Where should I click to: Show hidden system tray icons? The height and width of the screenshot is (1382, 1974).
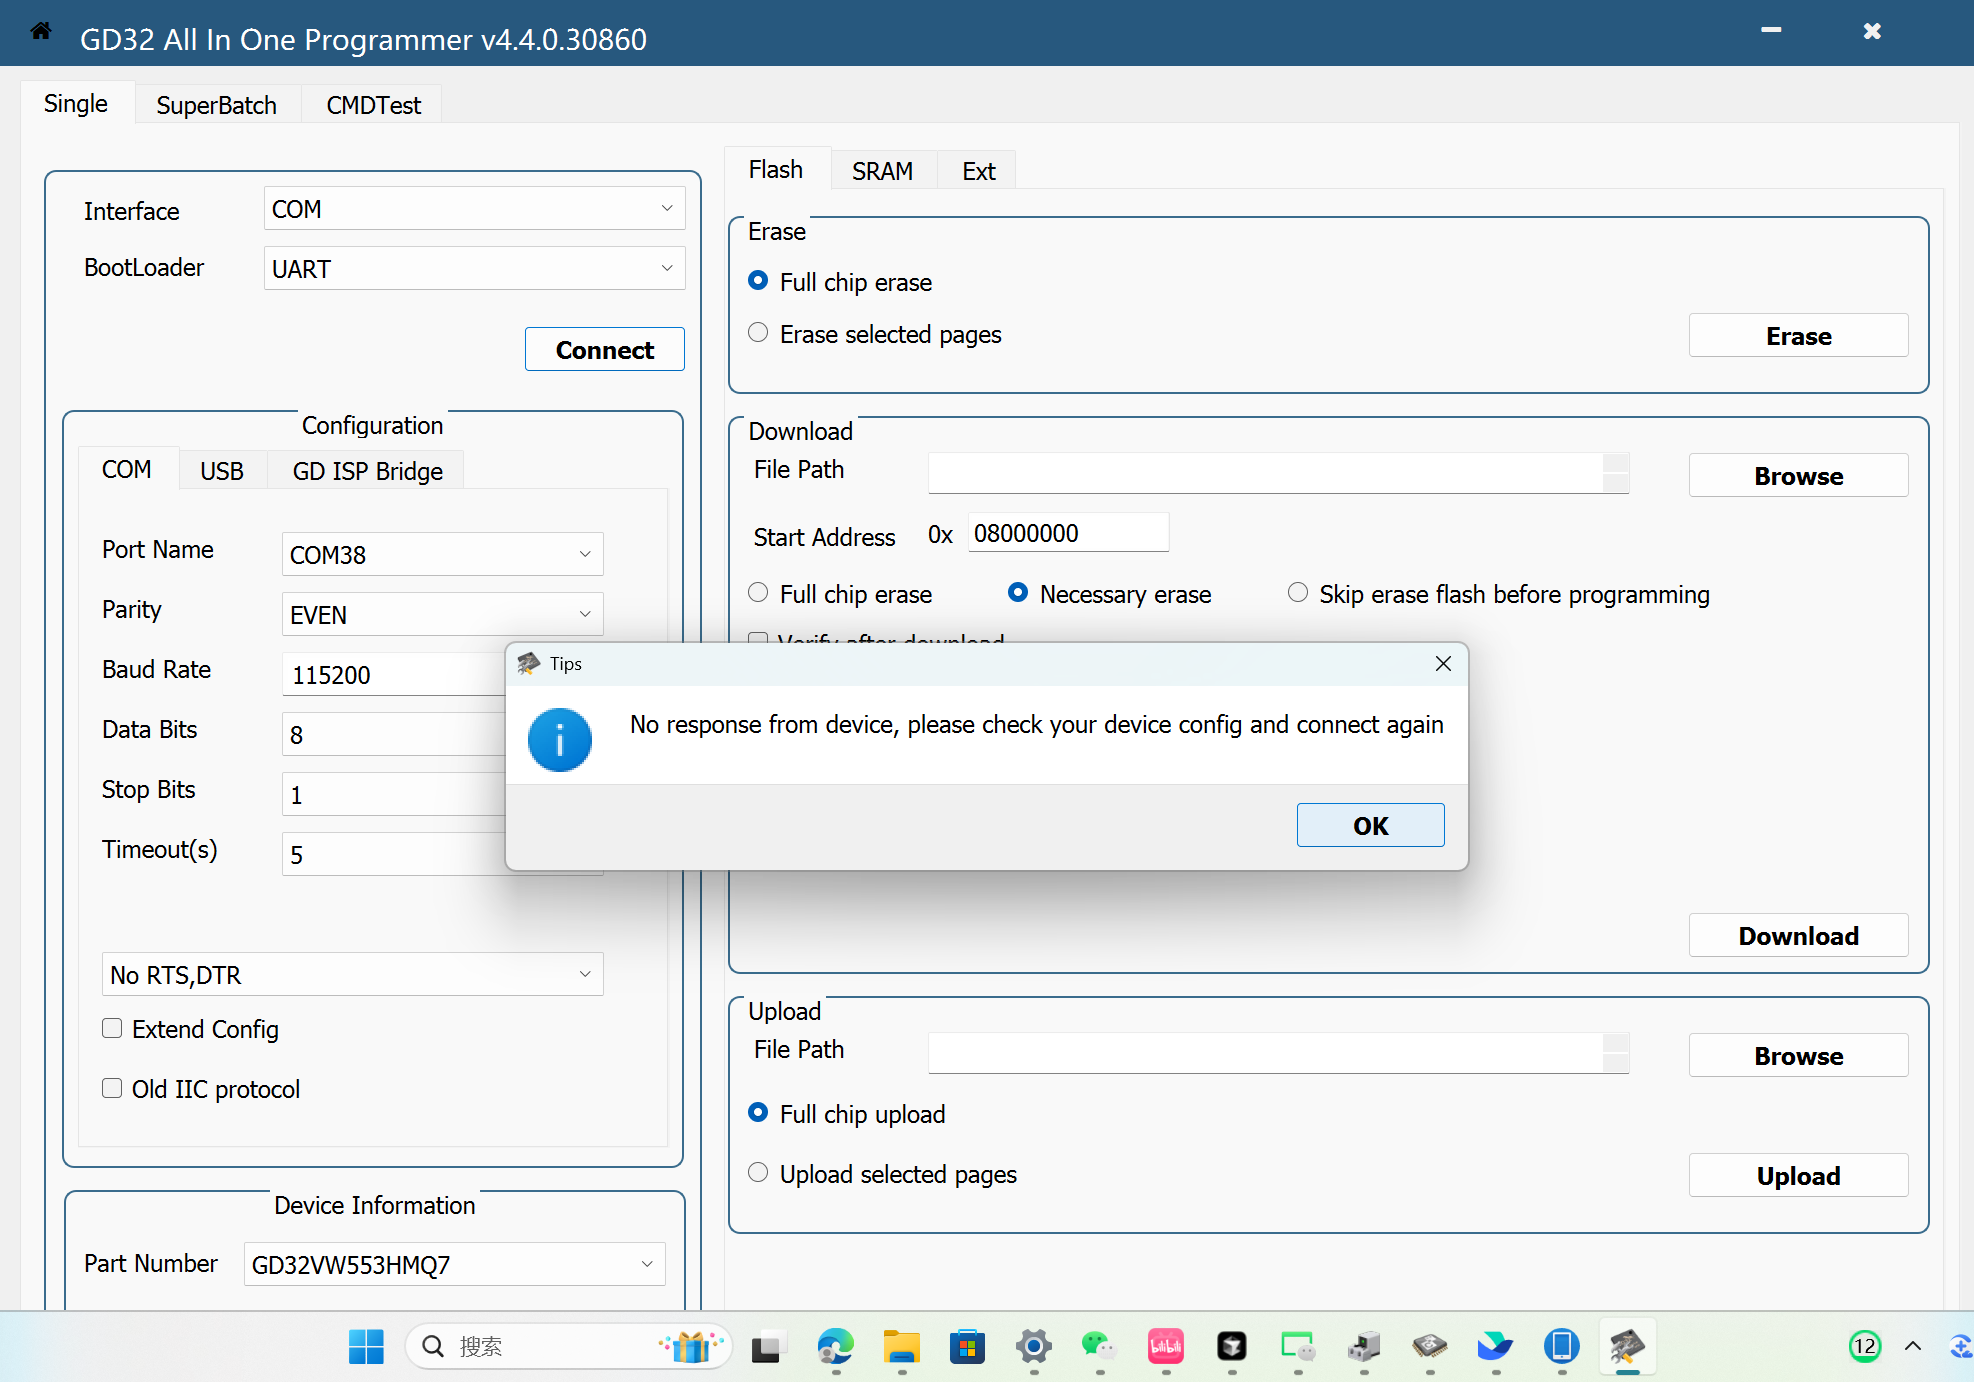(1912, 1346)
